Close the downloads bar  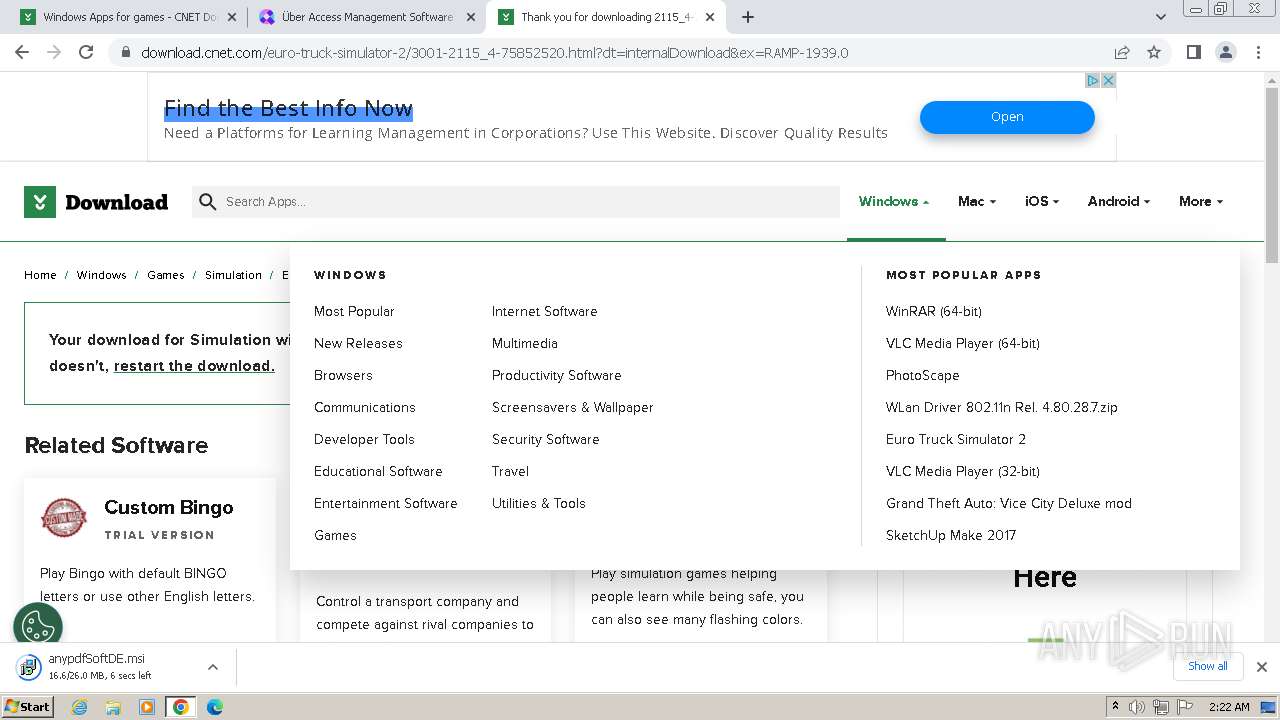tap(1262, 666)
